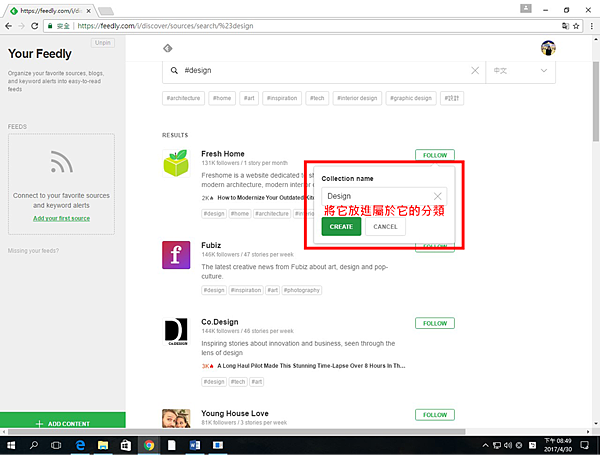The height and width of the screenshot is (458, 600).
Task: Follow the Fresh Home feed
Action: click(x=435, y=155)
